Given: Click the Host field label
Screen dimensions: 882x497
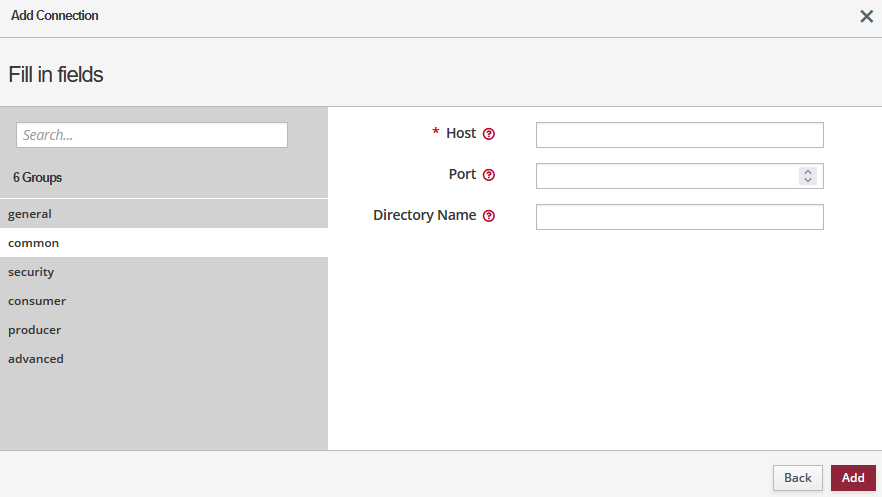Looking at the screenshot, I should 461,133.
